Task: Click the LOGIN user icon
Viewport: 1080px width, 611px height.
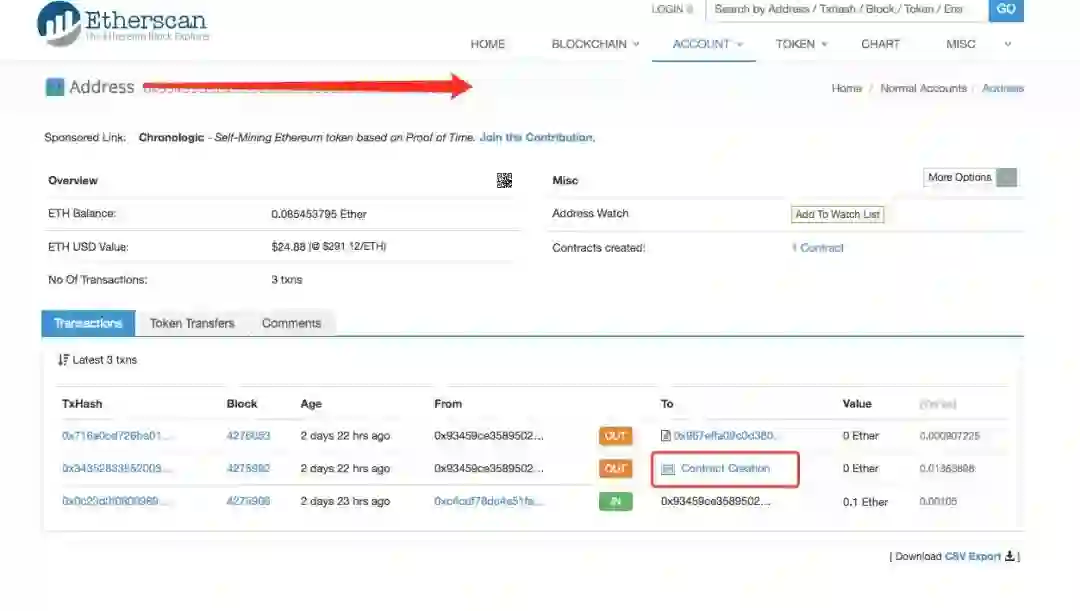Action: (689, 9)
